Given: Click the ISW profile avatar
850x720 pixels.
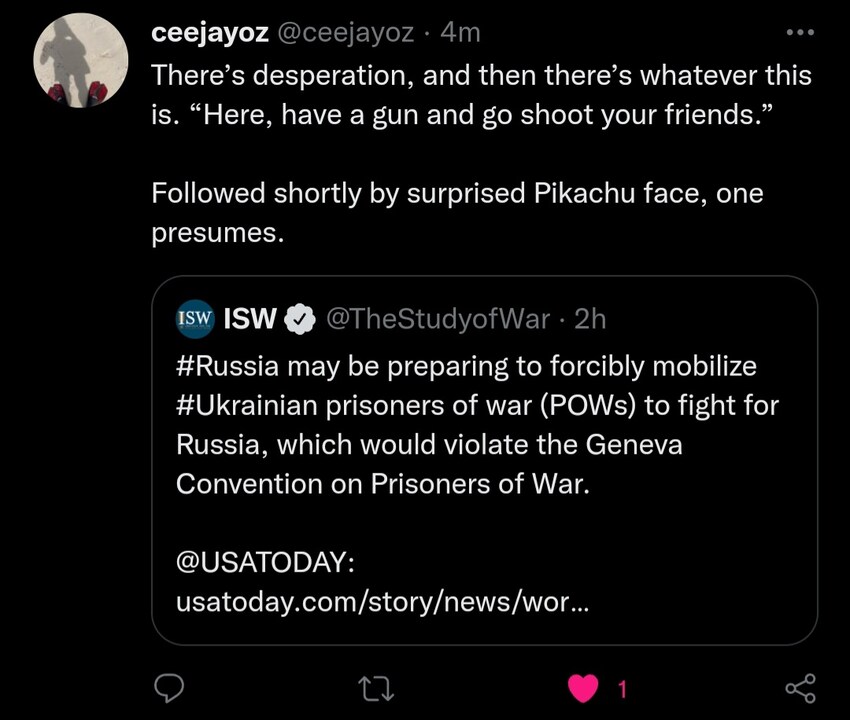Looking at the screenshot, I should tap(195, 319).
